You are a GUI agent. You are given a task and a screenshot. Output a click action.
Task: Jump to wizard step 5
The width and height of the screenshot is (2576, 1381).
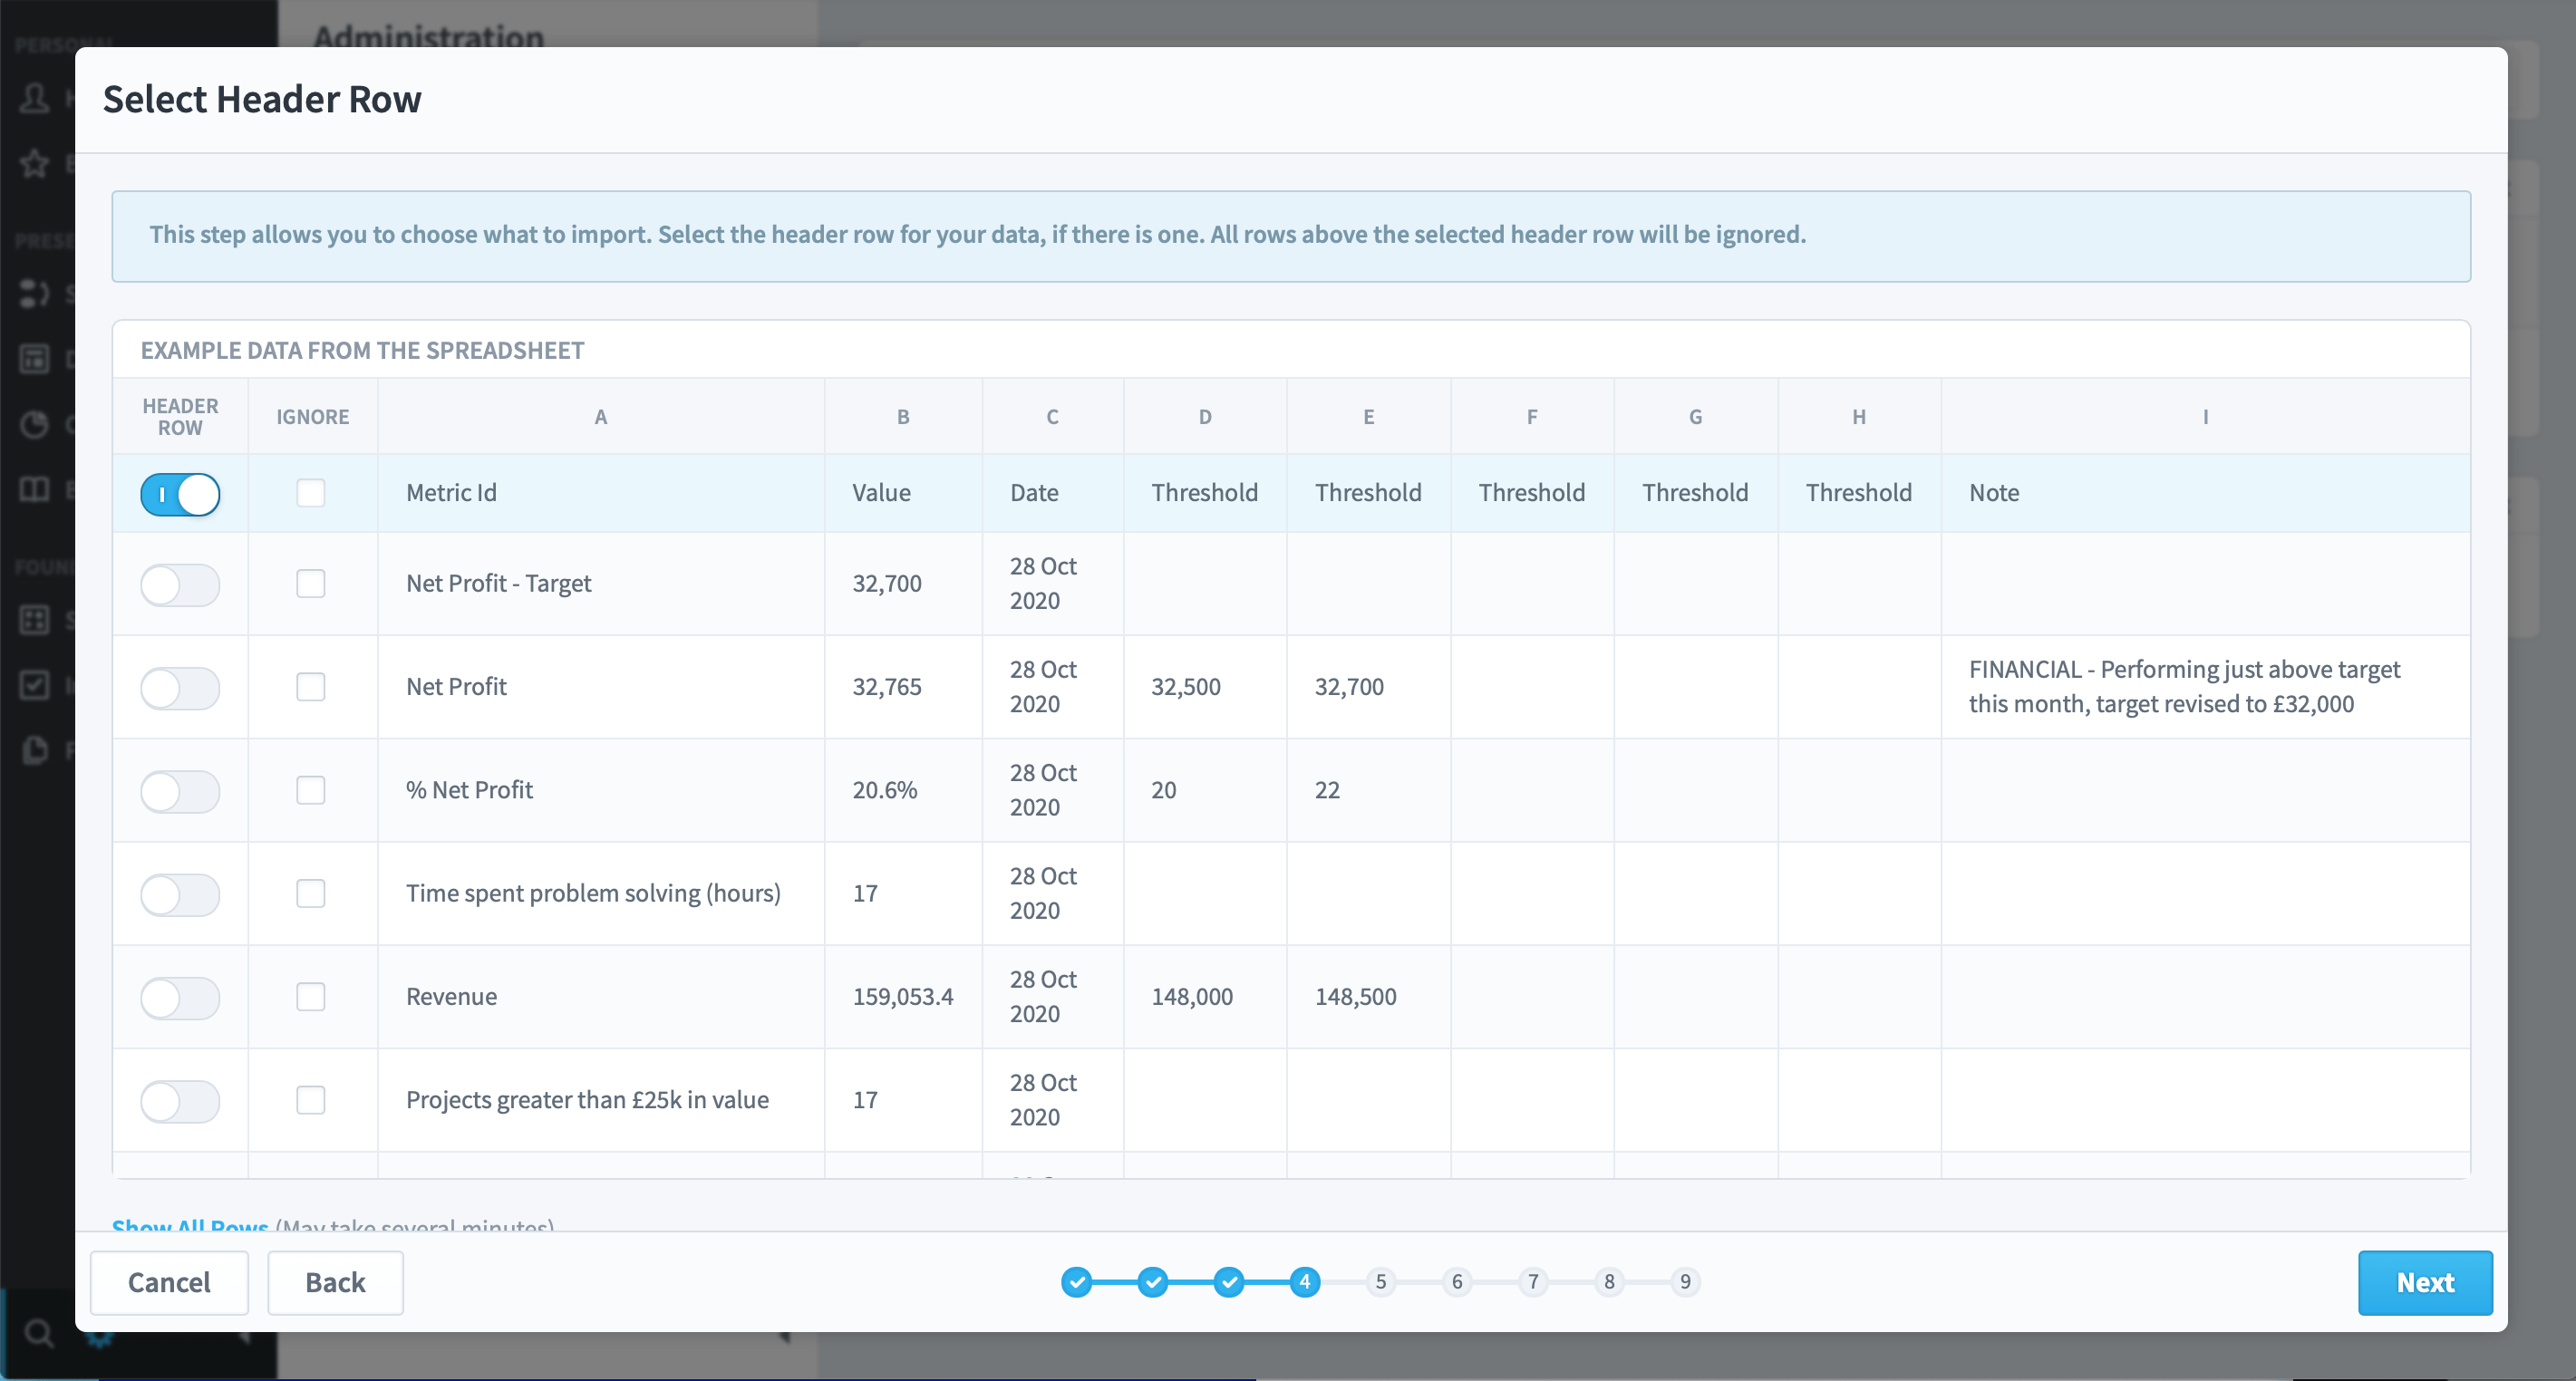(1380, 1281)
